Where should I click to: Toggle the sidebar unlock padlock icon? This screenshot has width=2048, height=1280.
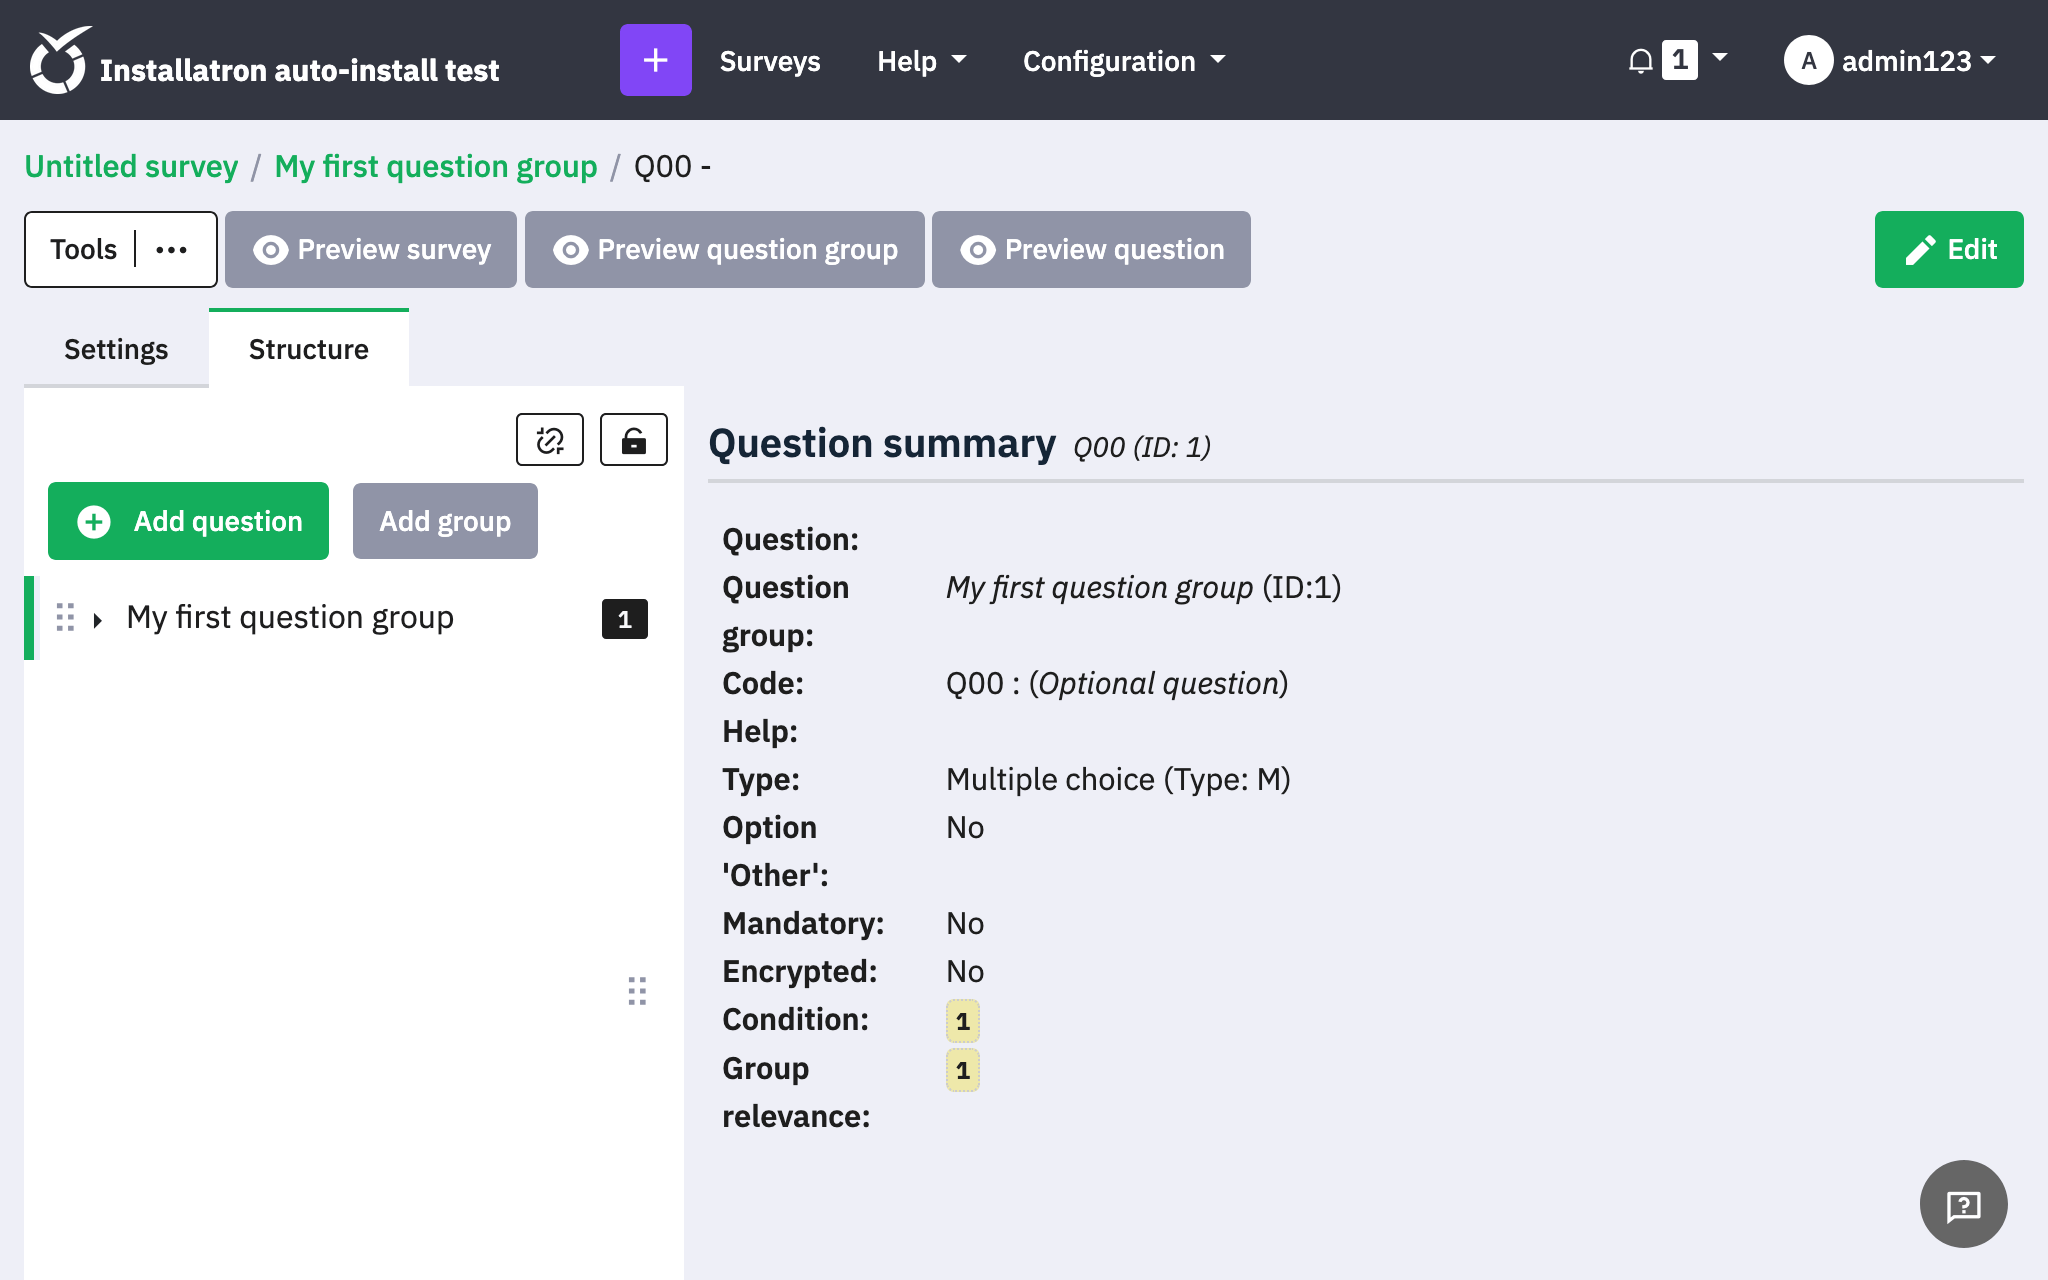pyautogui.click(x=633, y=440)
